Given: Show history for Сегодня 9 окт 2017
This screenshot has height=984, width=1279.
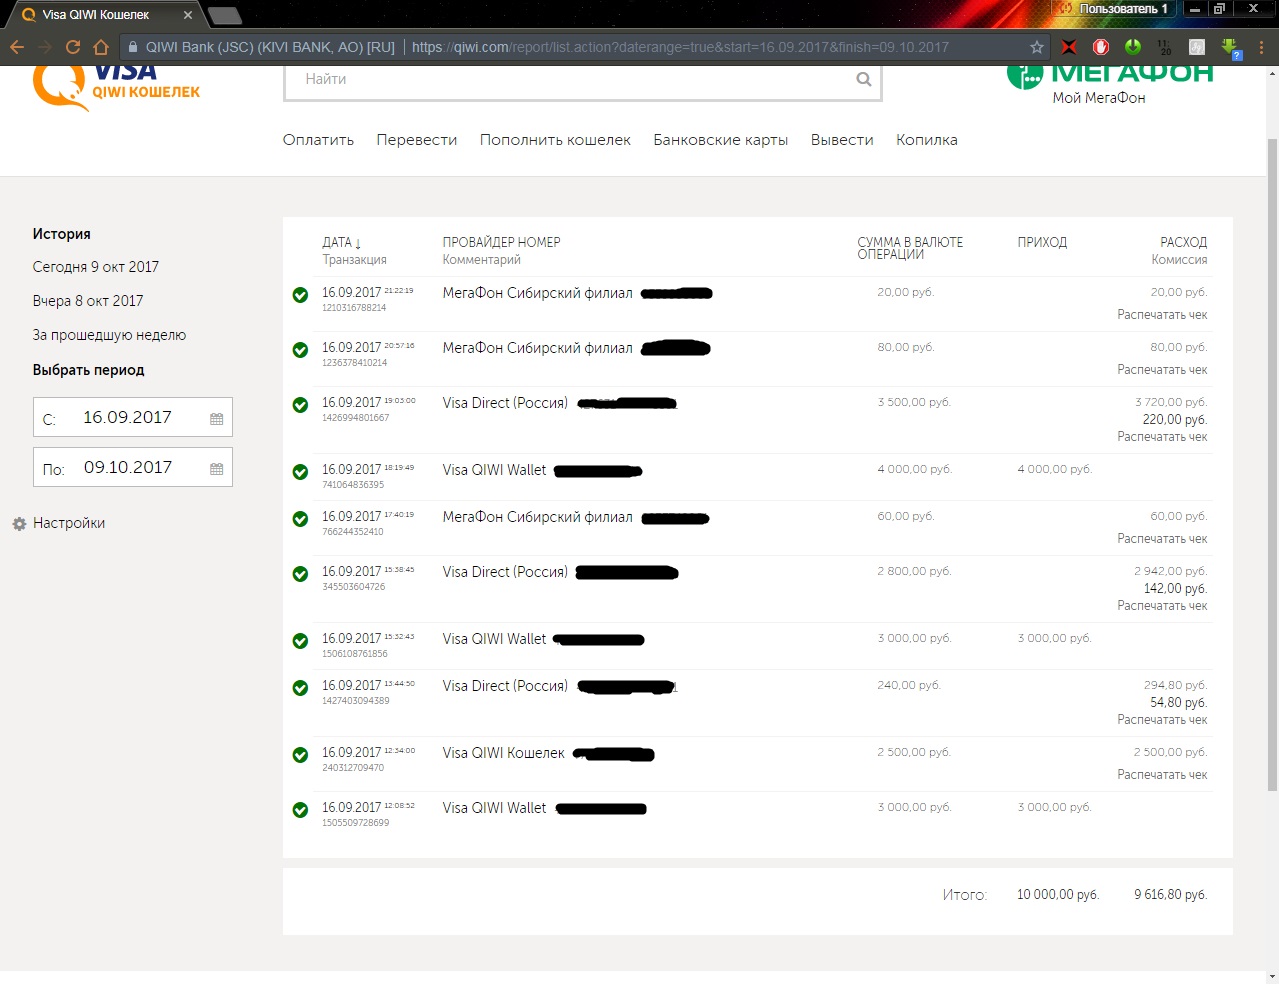Looking at the screenshot, I should pos(96,267).
